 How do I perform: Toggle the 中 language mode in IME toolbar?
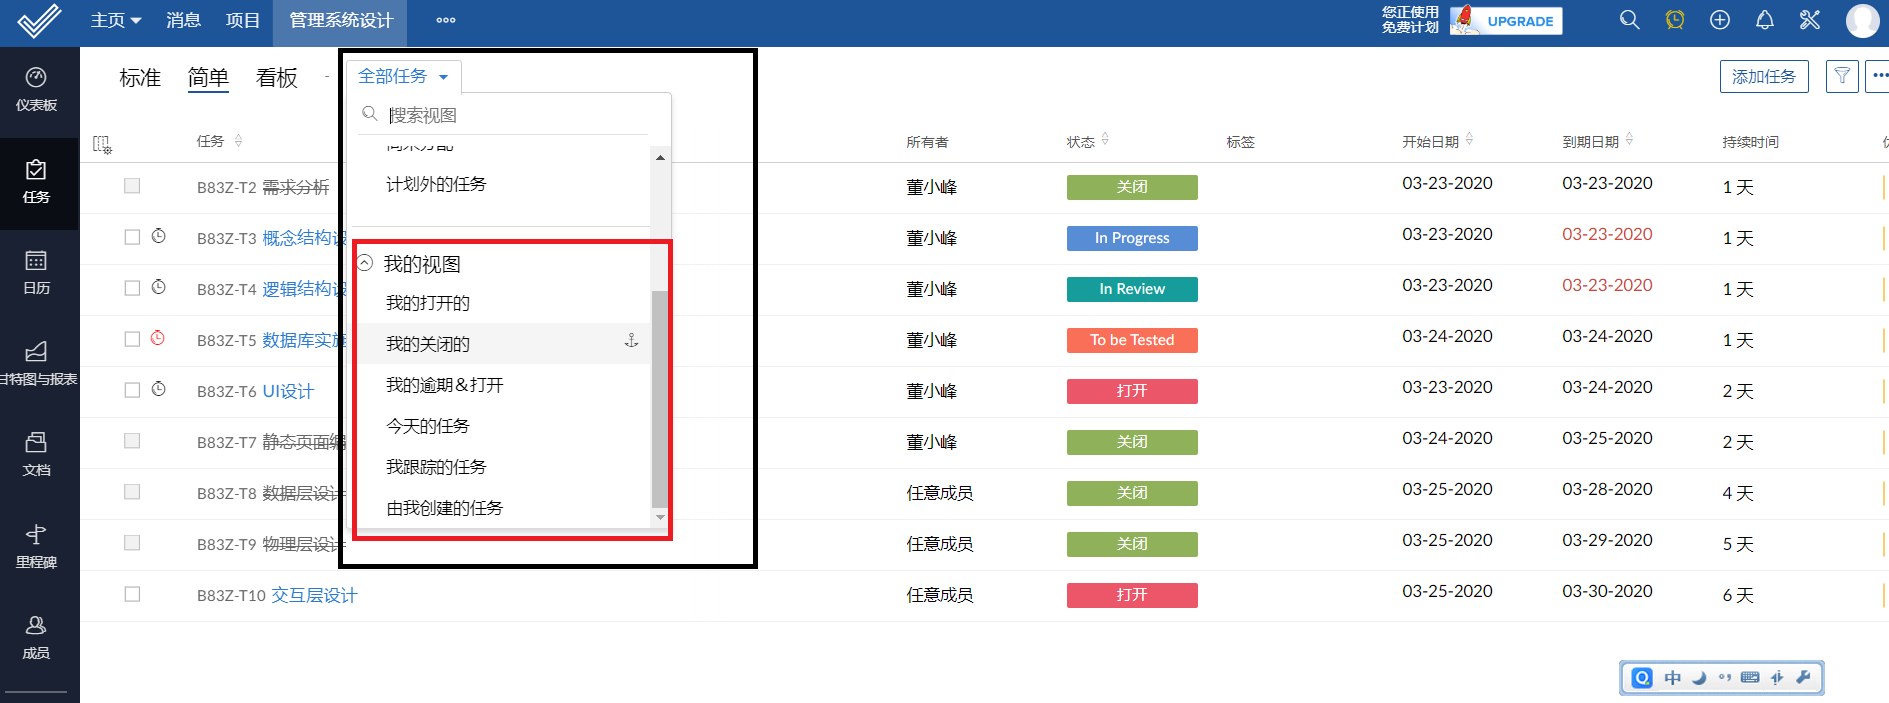(1673, 677)
